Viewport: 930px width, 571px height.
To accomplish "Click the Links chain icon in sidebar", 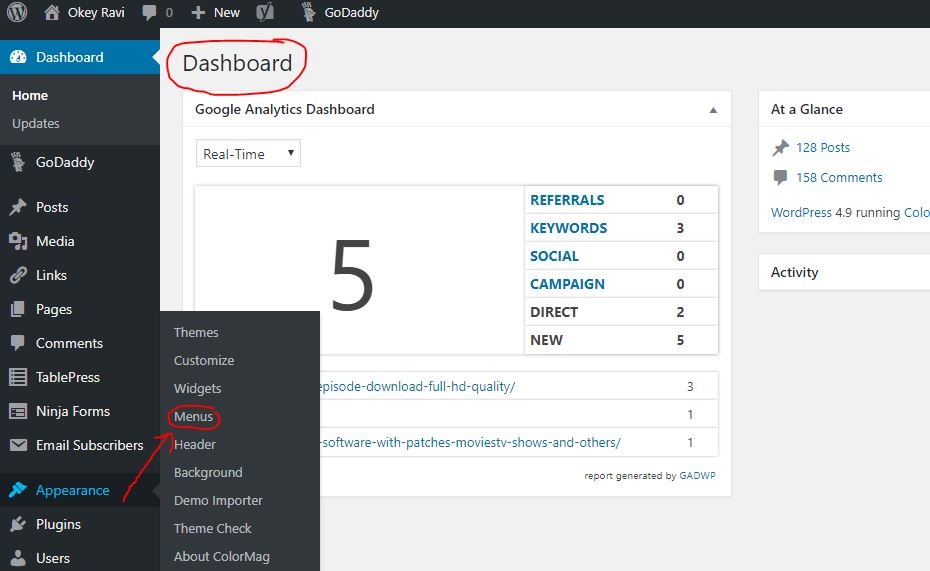I will [18, 275].
